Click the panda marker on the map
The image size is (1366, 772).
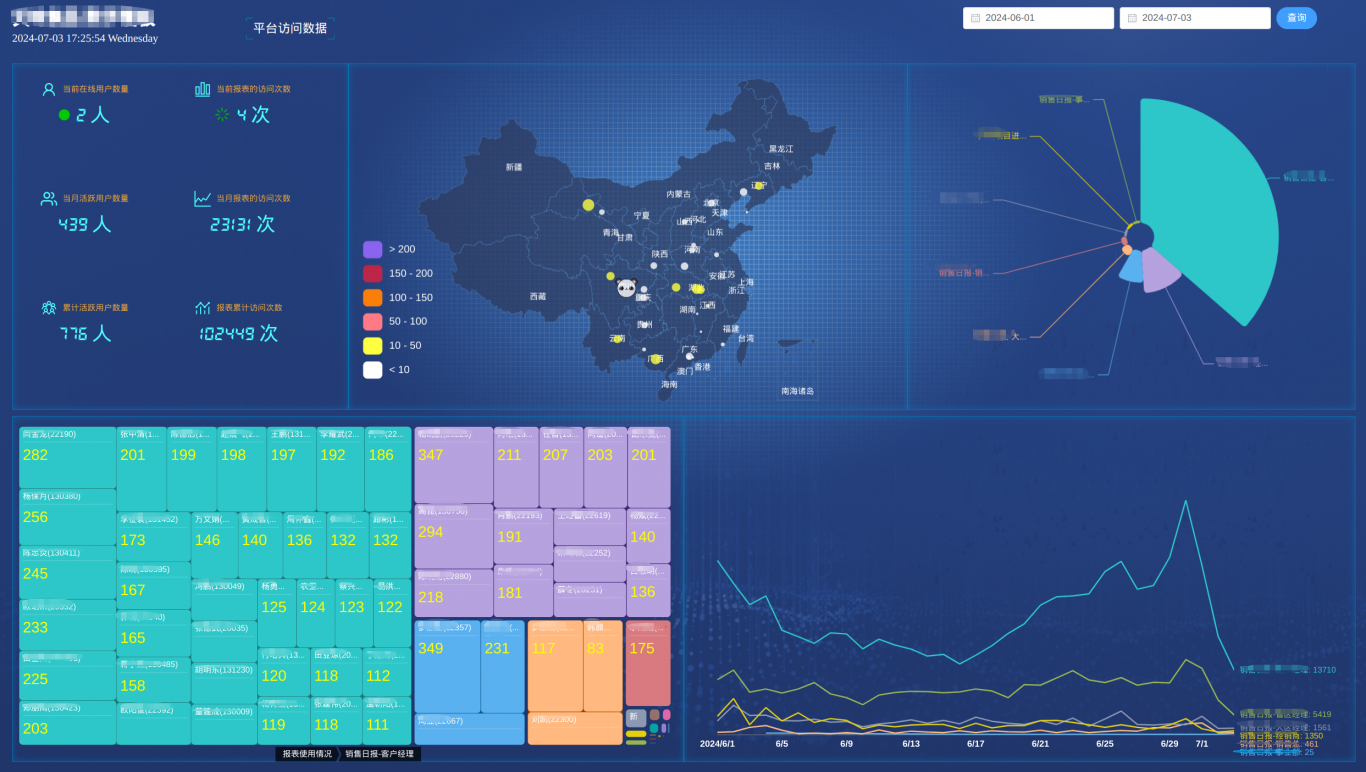627,288
